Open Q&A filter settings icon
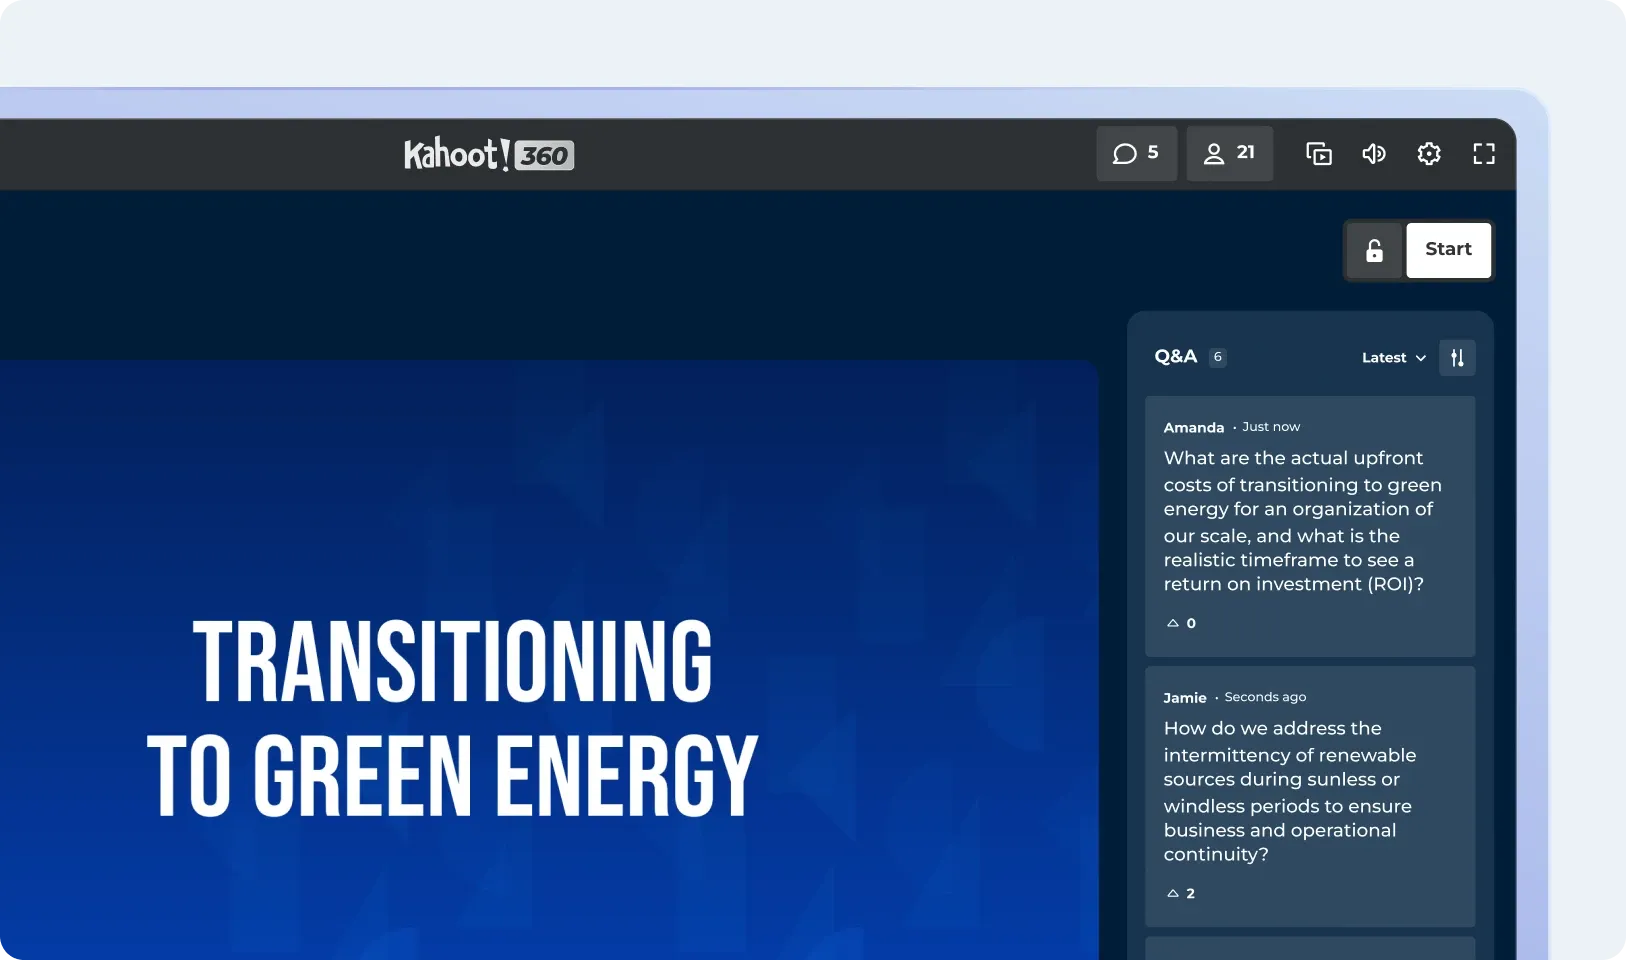Viewport: 1626px width, 960px height. (x=1457, y=358)
